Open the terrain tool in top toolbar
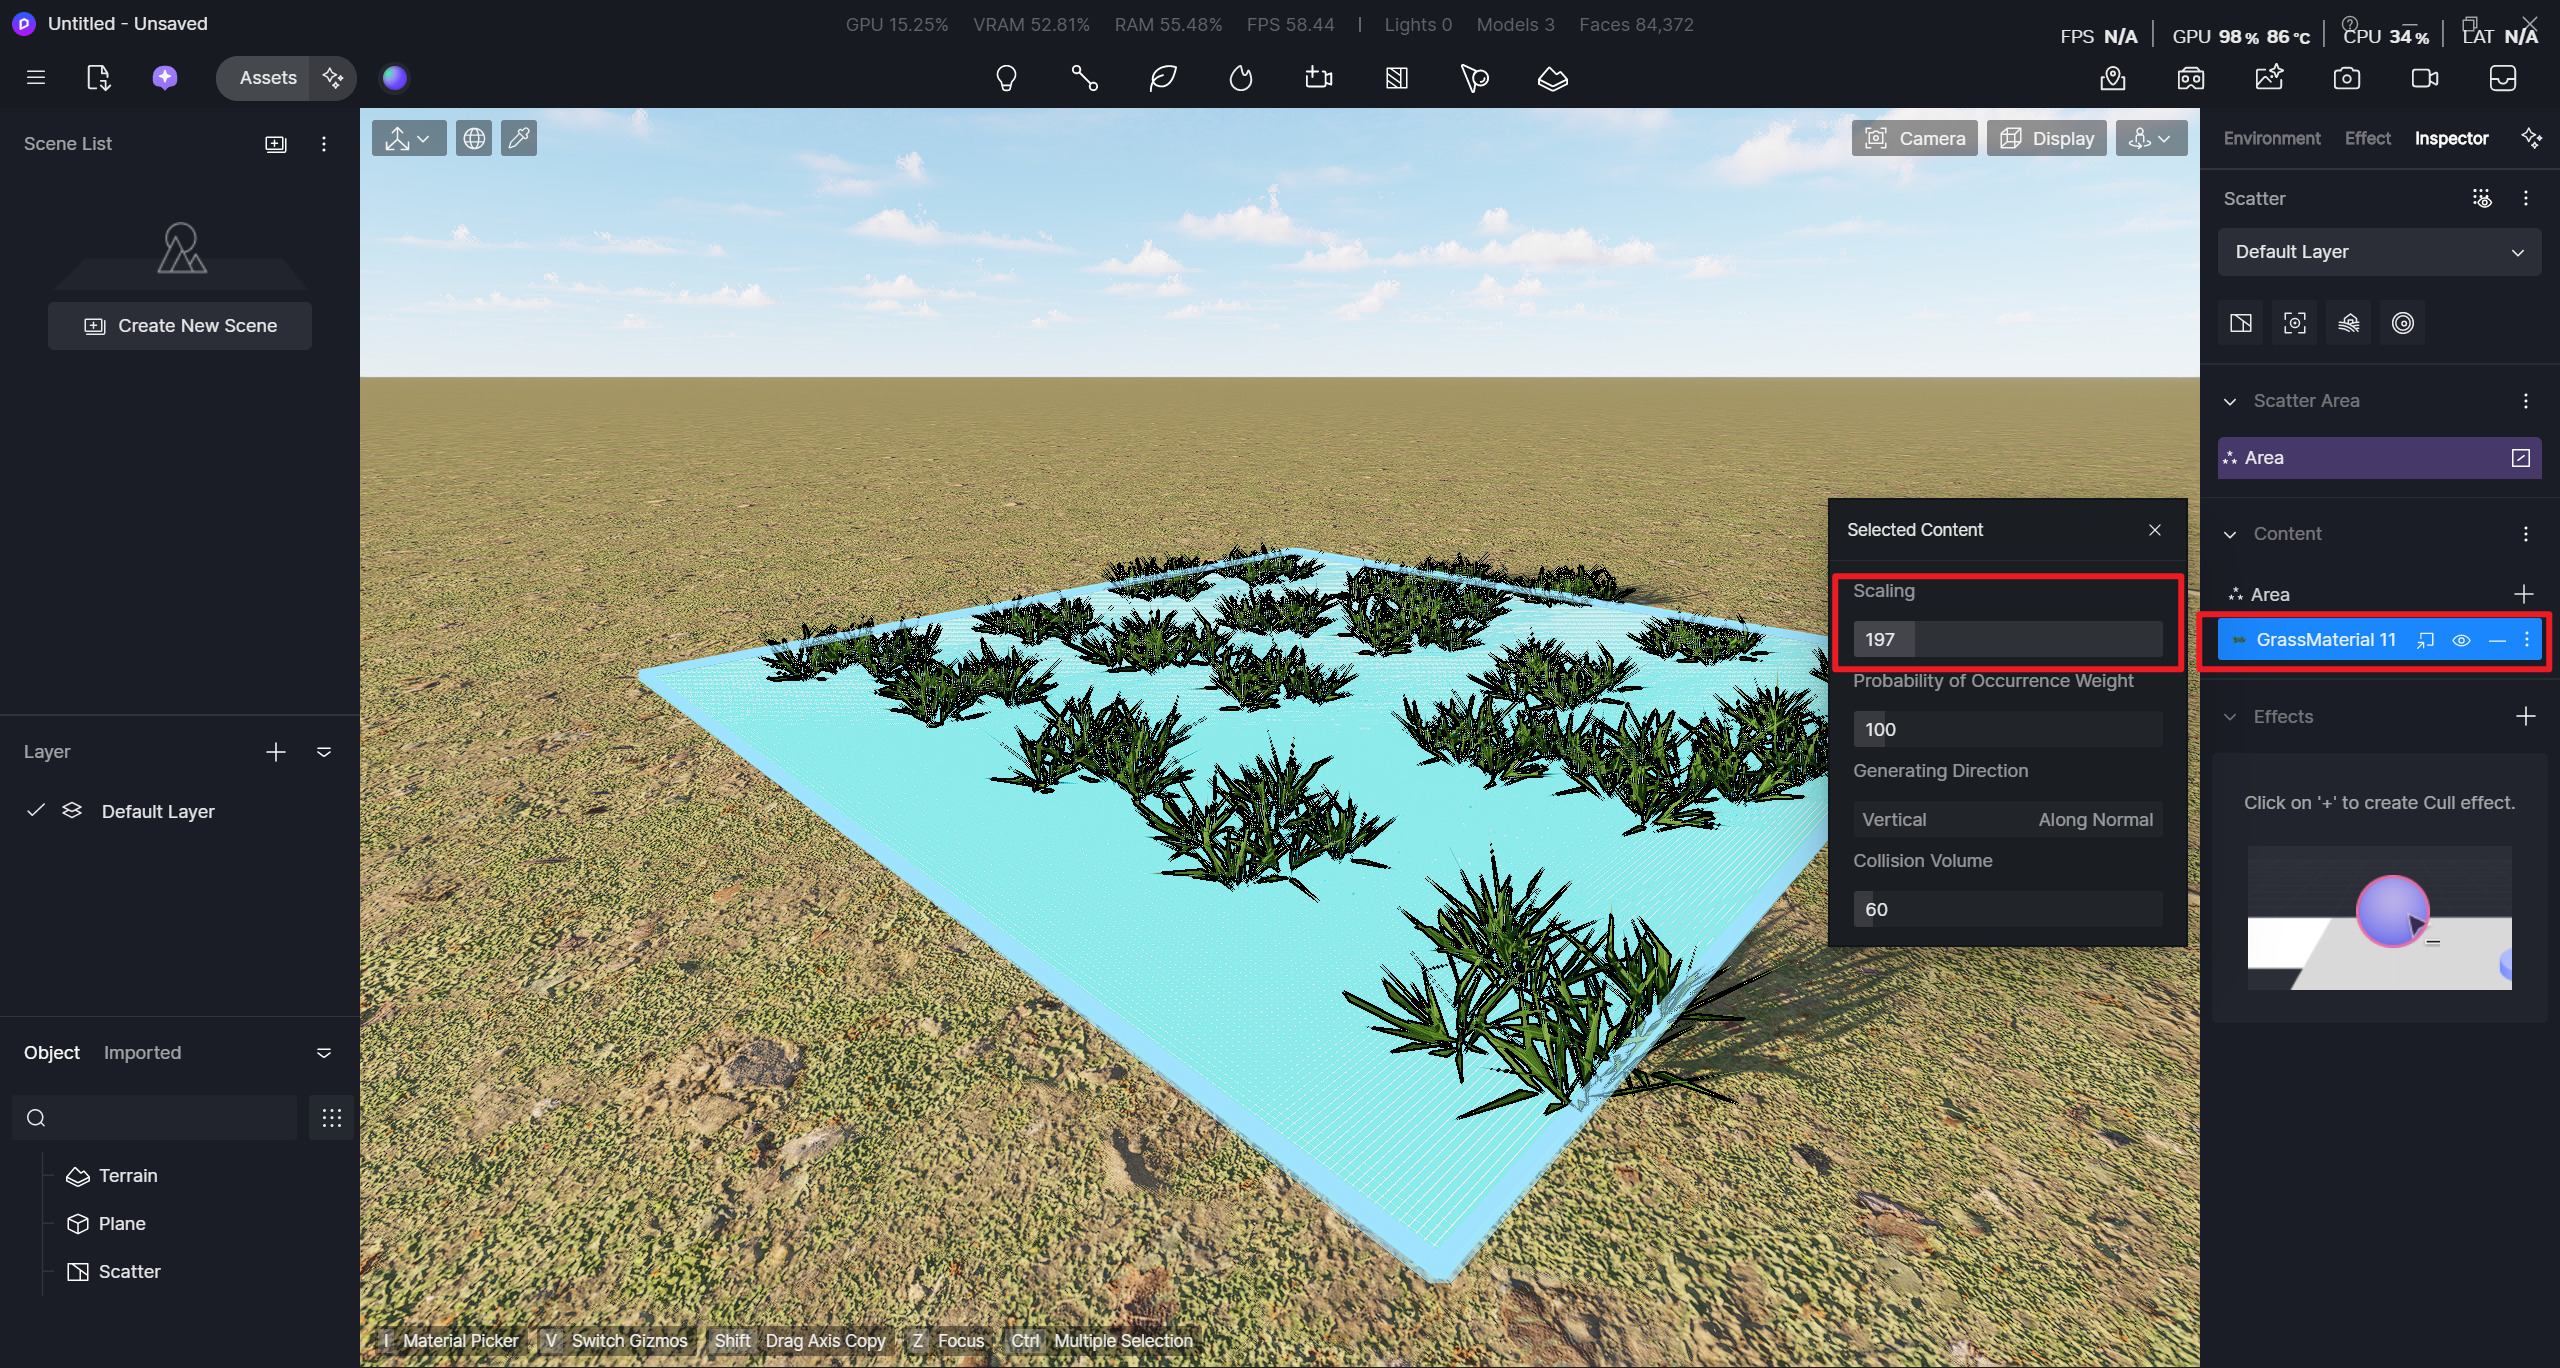 click(1552, 78)
